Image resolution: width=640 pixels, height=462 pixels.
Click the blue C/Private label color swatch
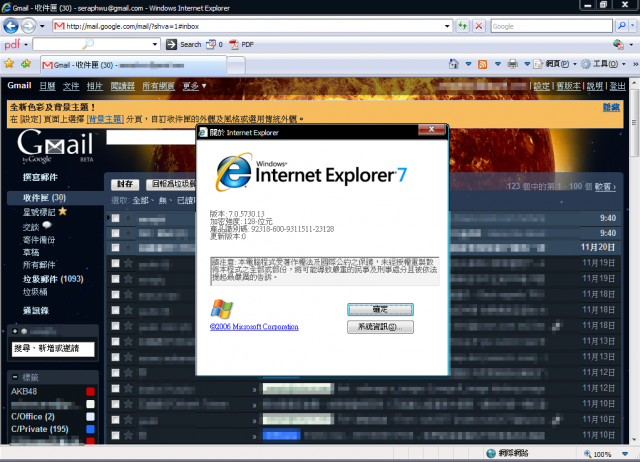[x=91, y=429]
